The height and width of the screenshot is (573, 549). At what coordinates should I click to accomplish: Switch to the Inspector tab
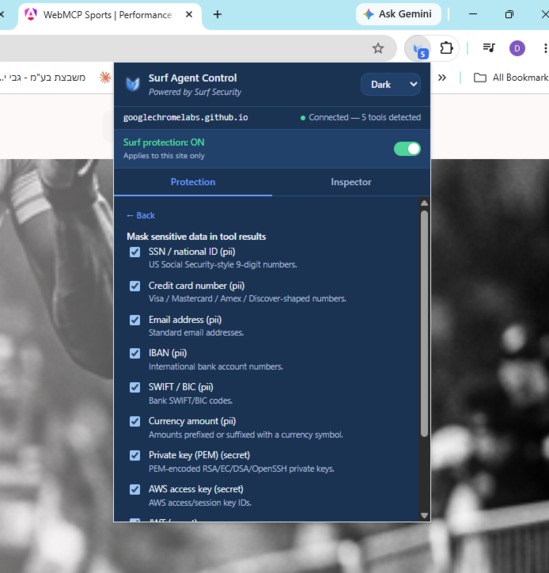351,182
